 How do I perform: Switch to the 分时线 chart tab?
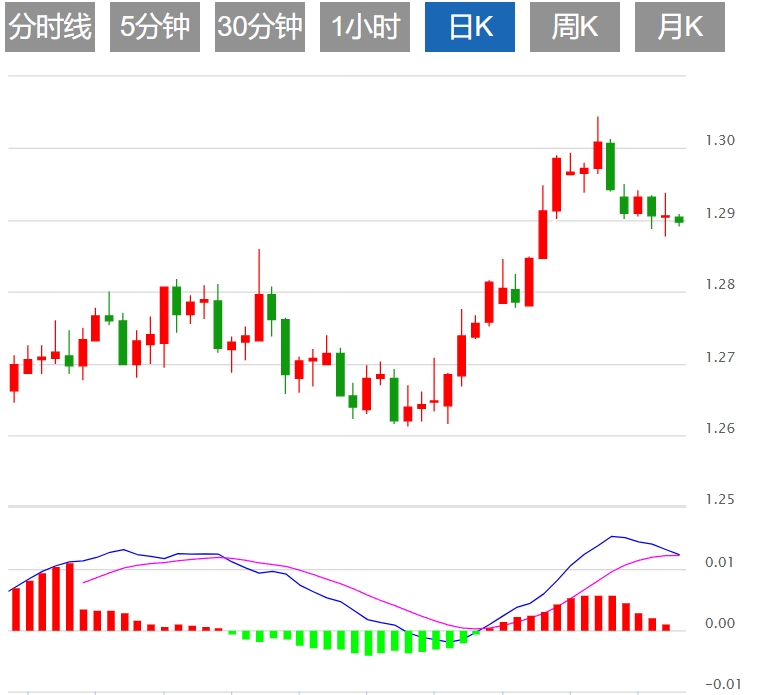point(50,27)
